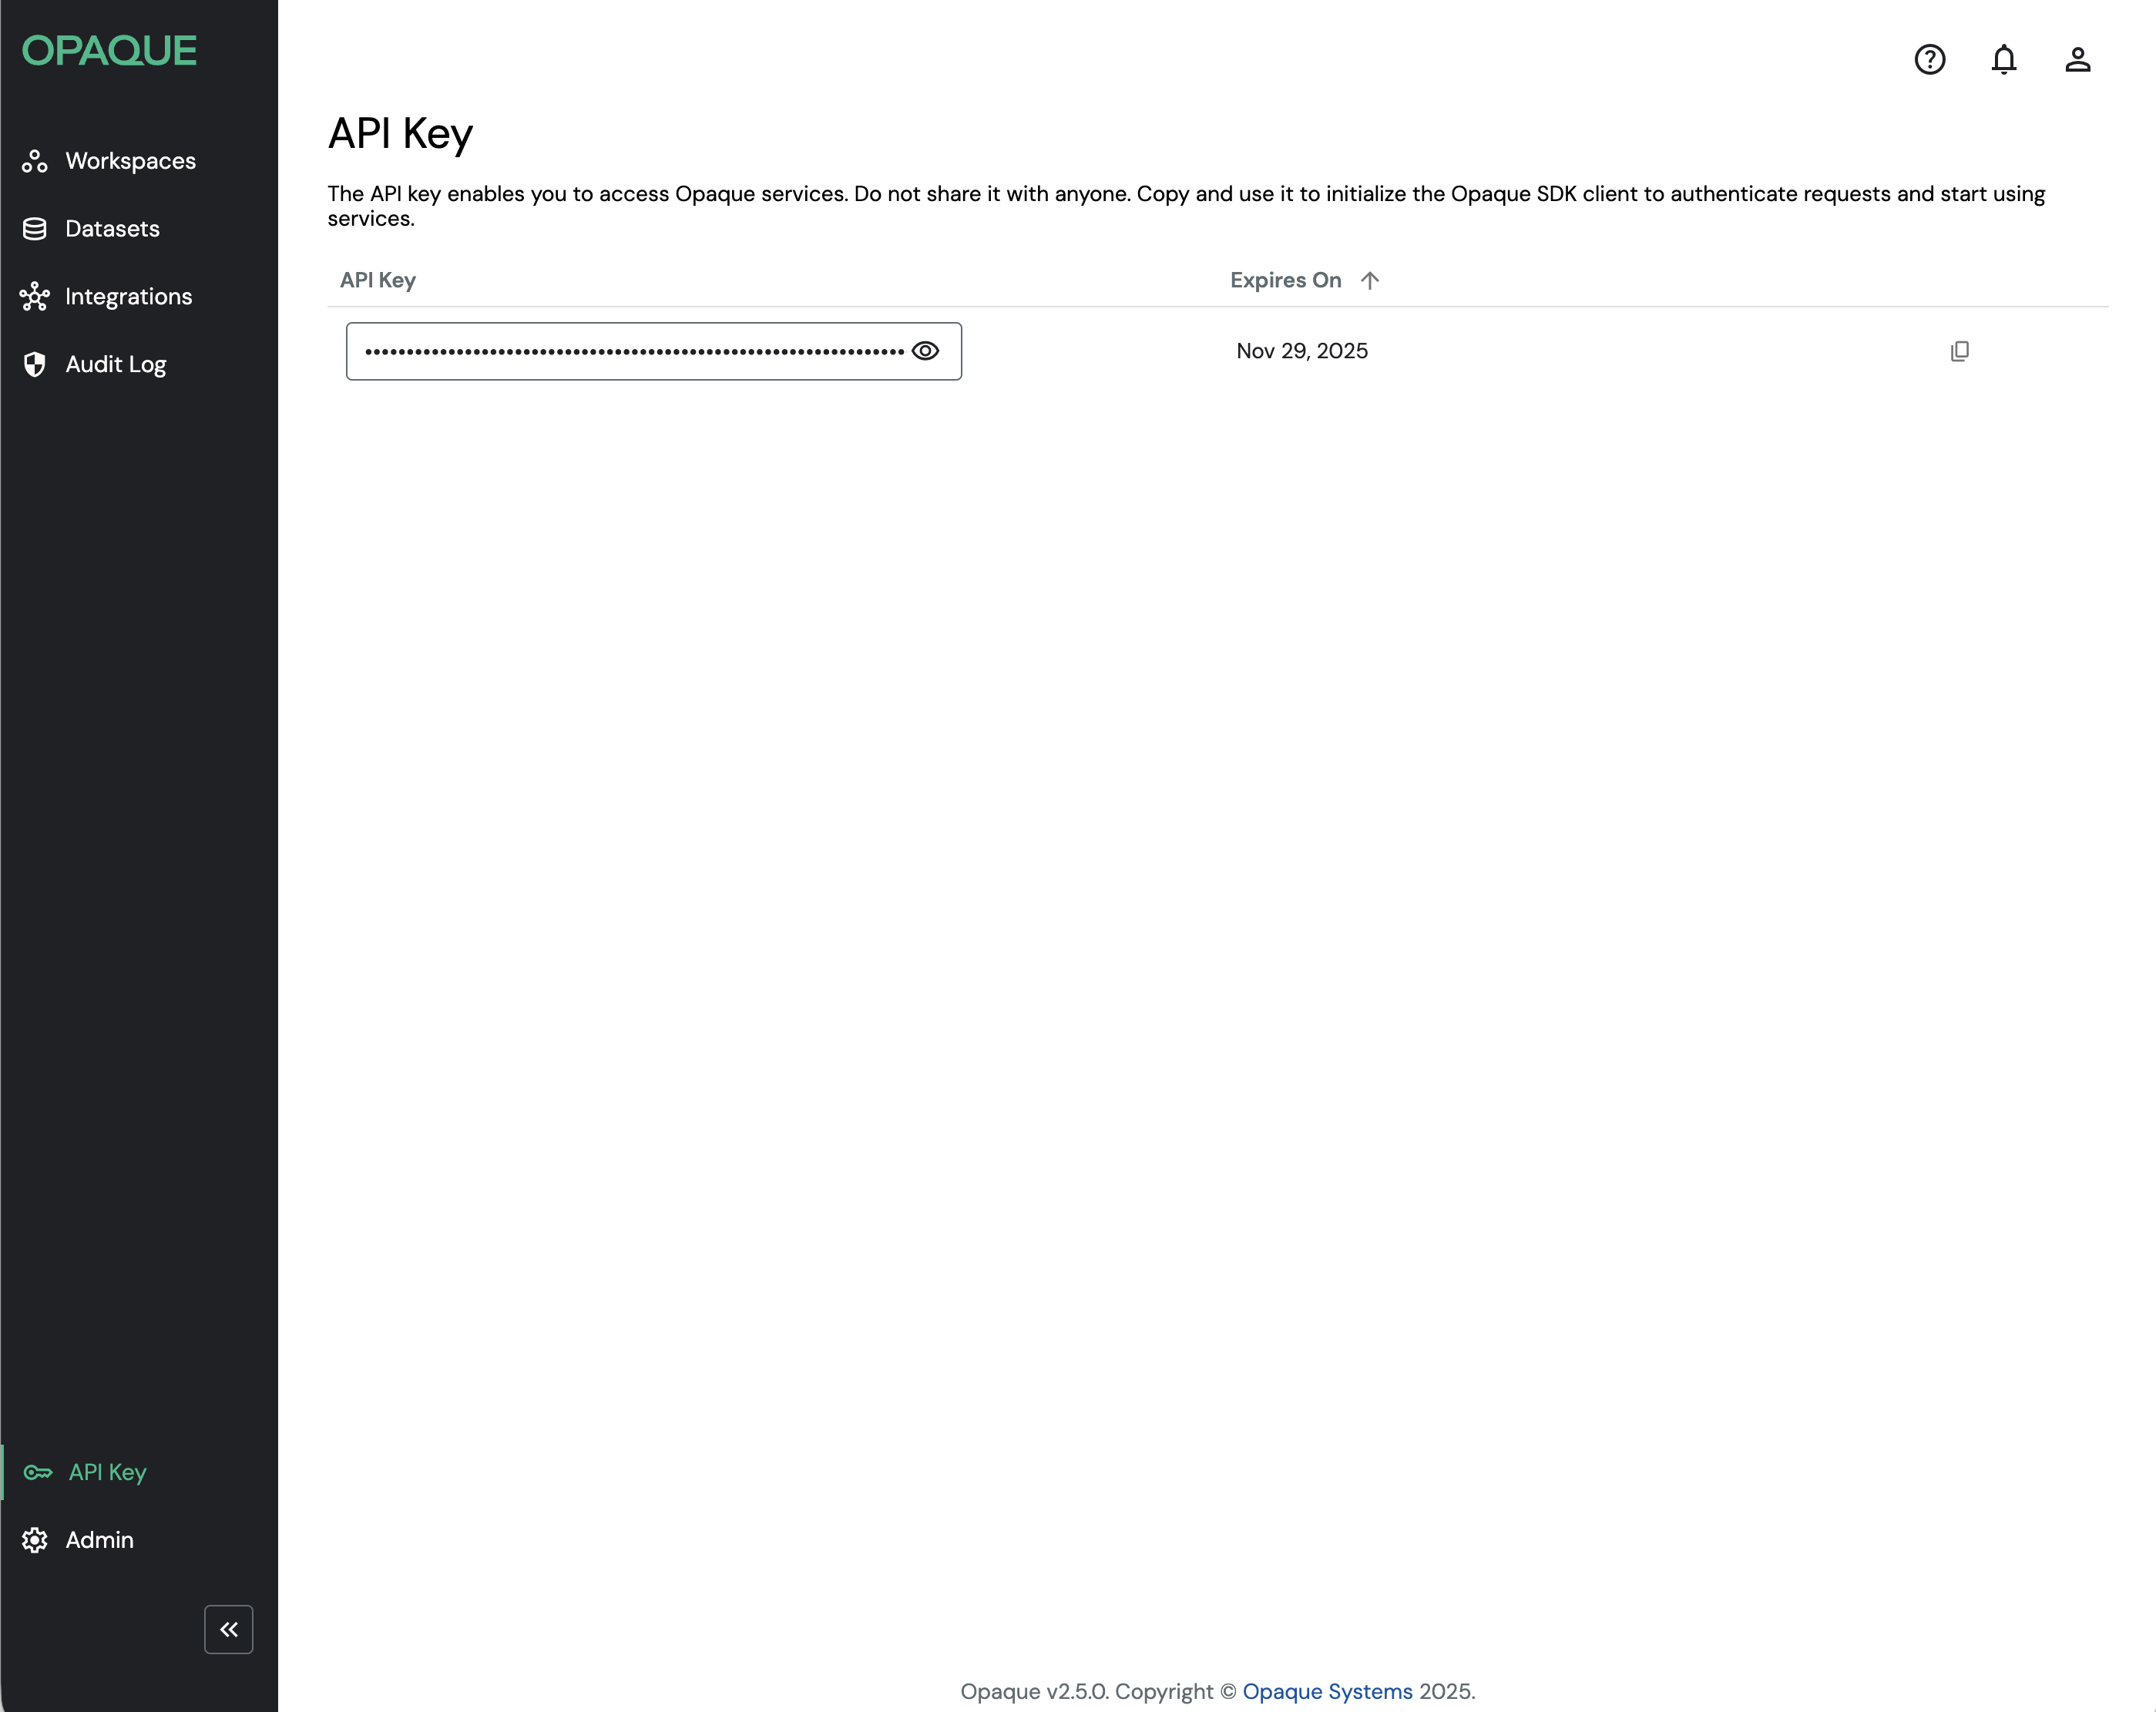Collapse the sidebar with double chevron
The width and height of the screenshot is (2156, 1712).
coord(229,1629)
